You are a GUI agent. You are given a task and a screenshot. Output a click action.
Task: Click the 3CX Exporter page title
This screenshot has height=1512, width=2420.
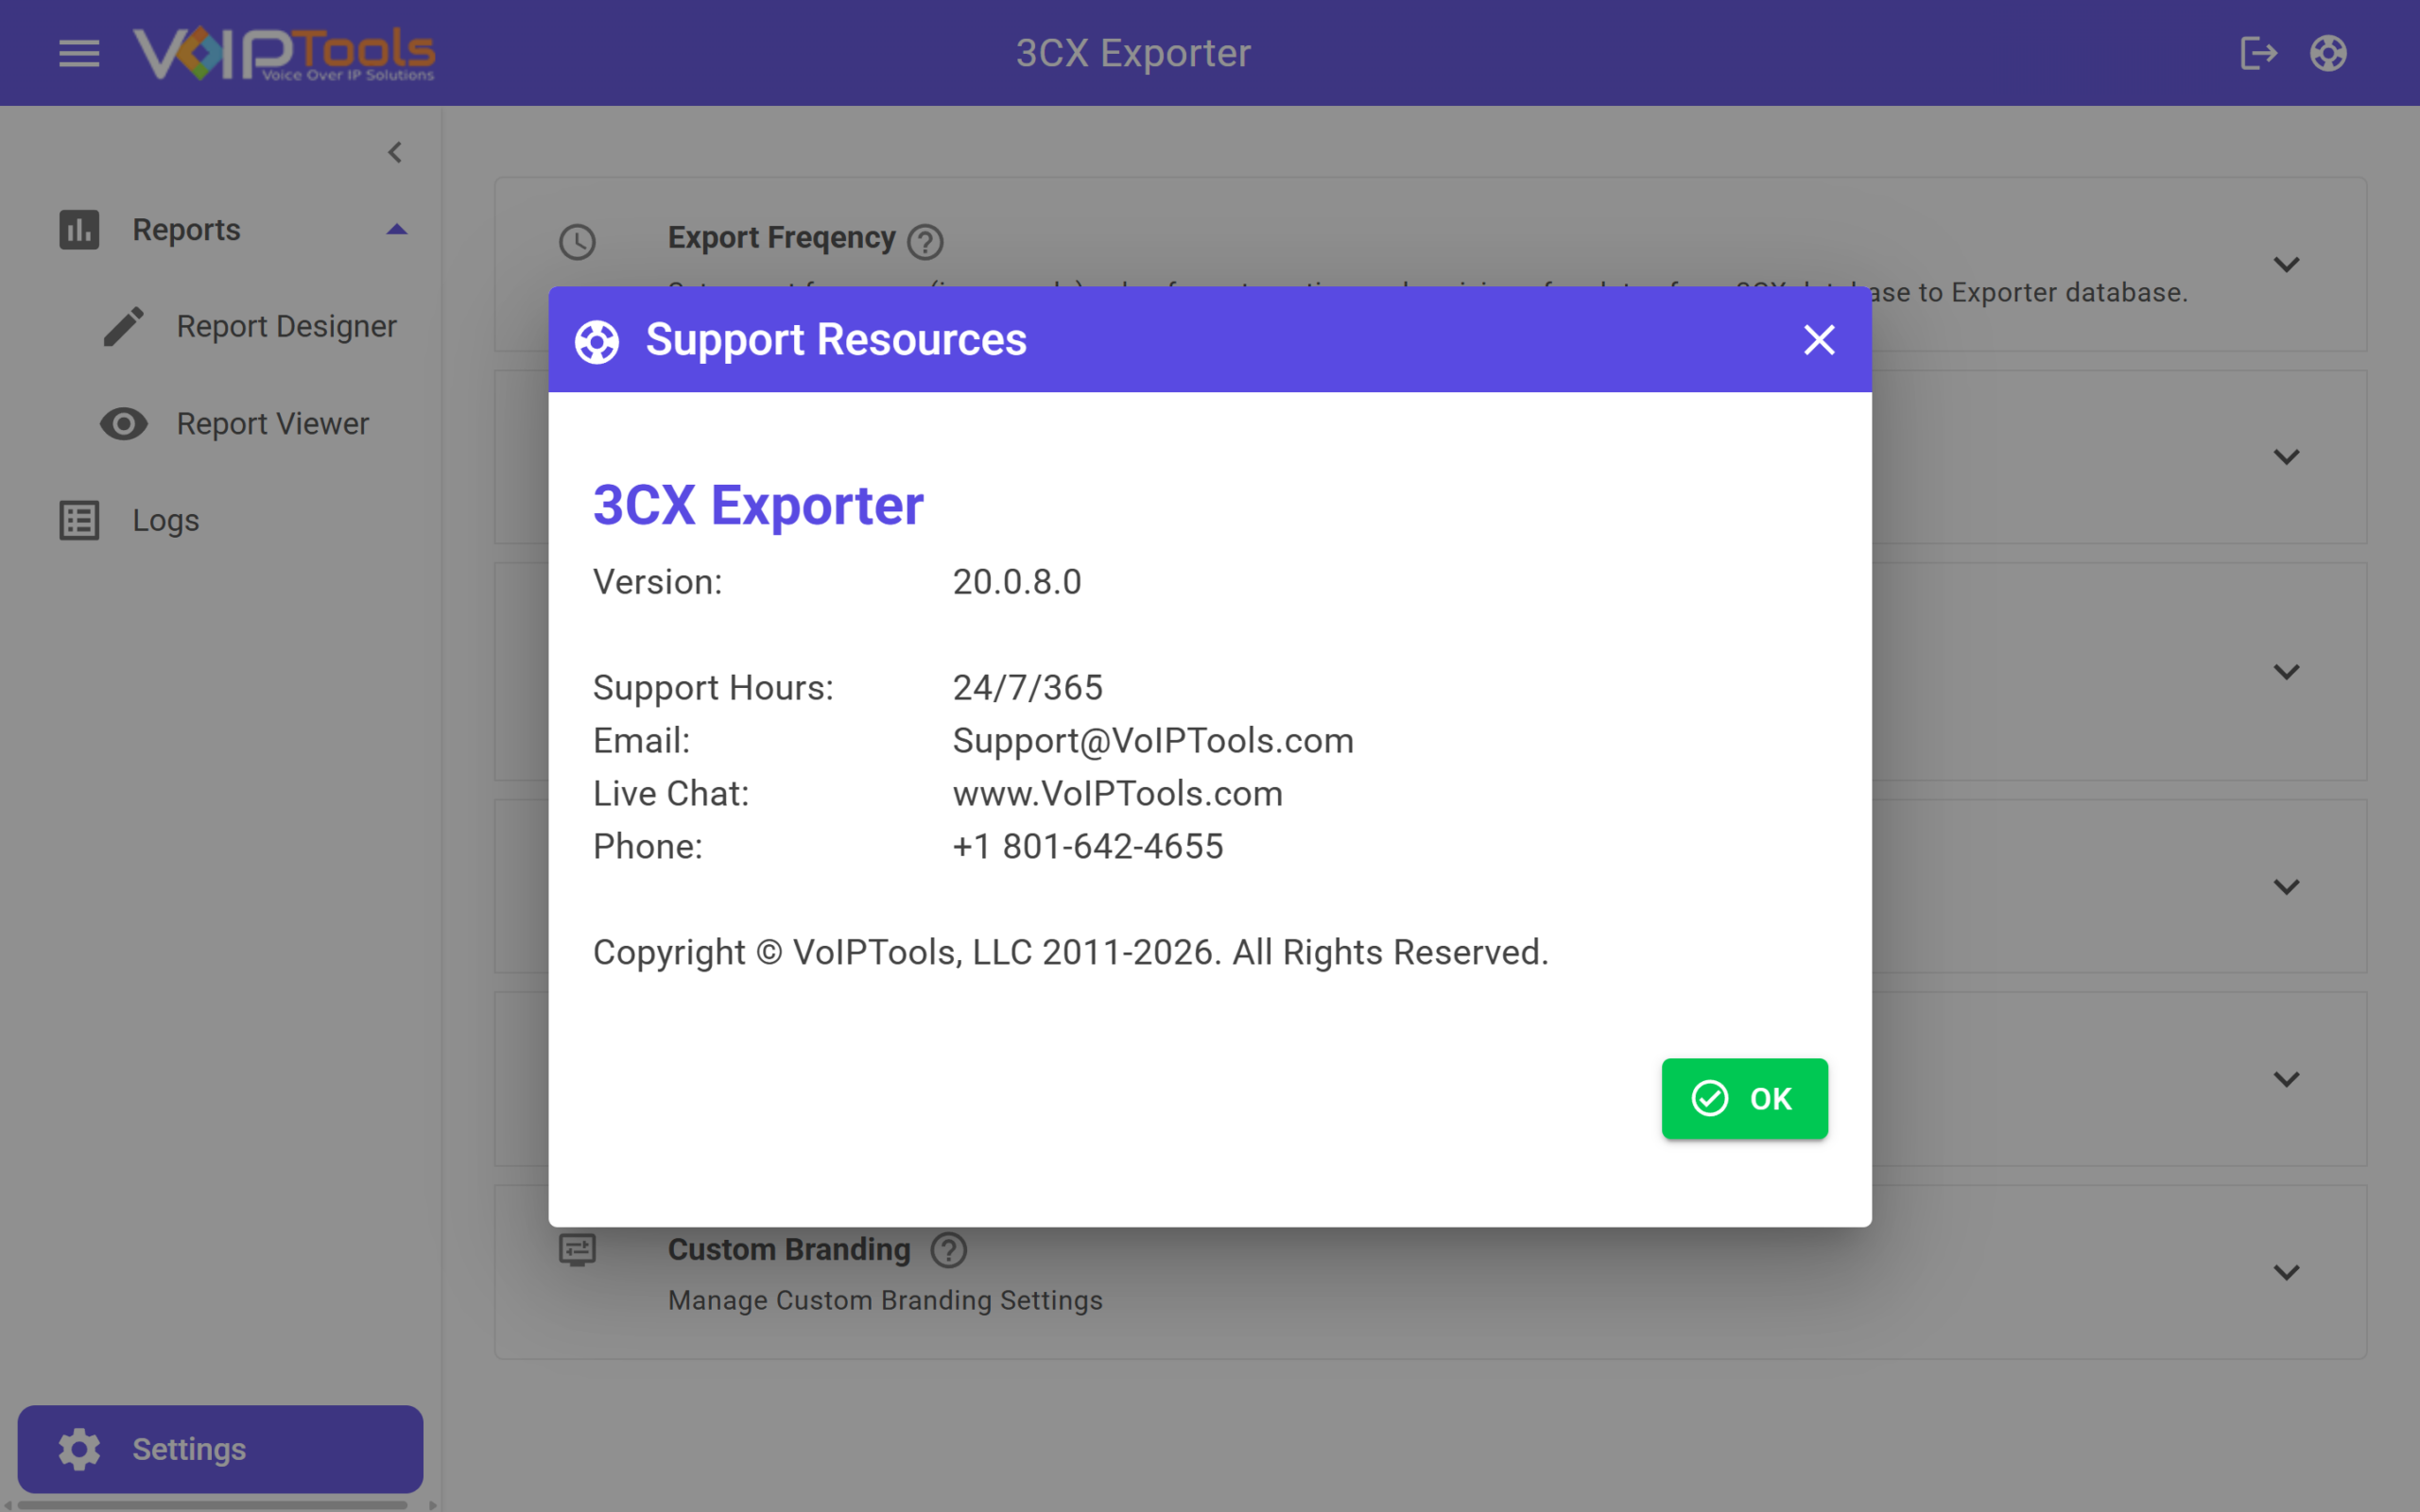click(x=1133, y=53)
